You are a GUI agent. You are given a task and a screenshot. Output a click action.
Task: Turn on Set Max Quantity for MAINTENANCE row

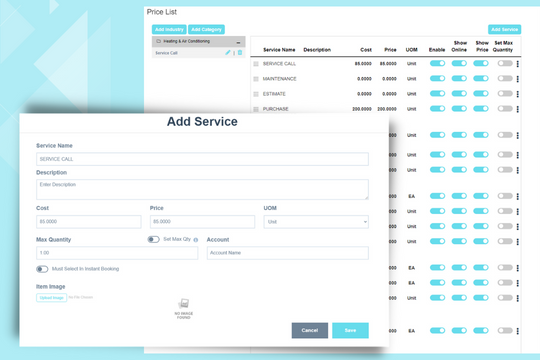505,79
